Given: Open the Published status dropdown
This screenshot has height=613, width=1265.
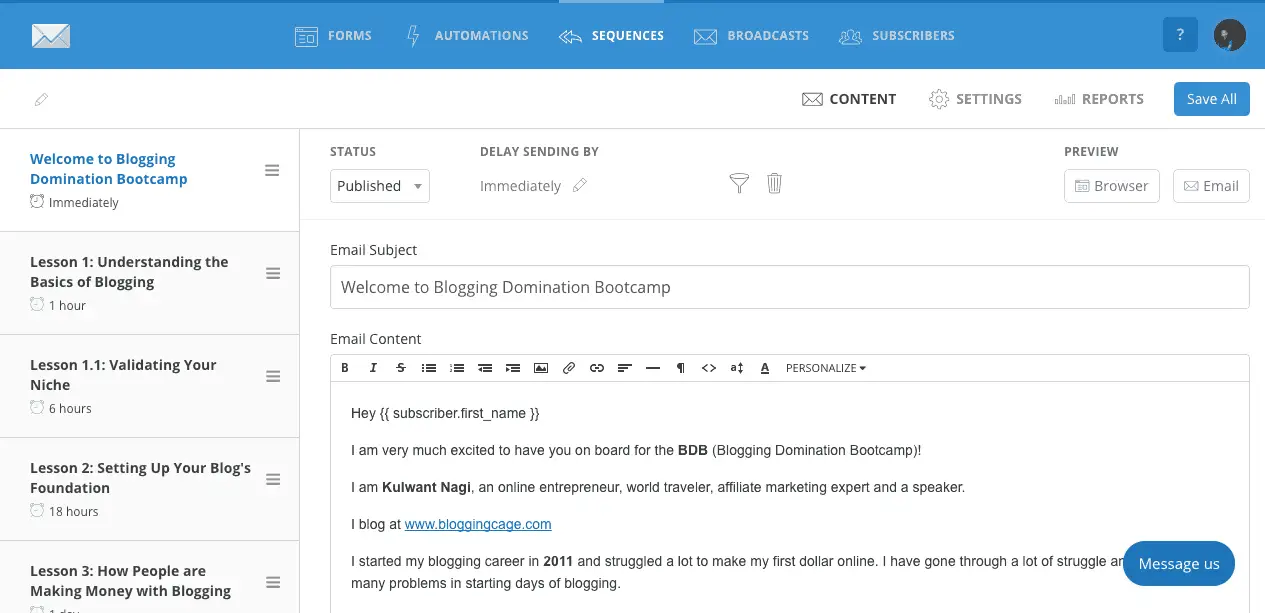Looking at the screenshot, I should (380, 186).
